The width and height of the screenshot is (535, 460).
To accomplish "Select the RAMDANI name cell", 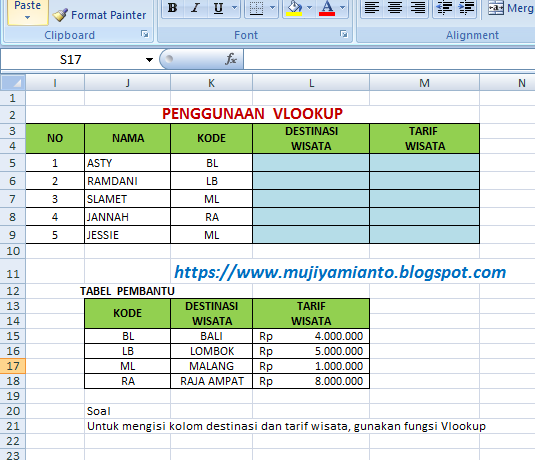I will coord(127,181).
